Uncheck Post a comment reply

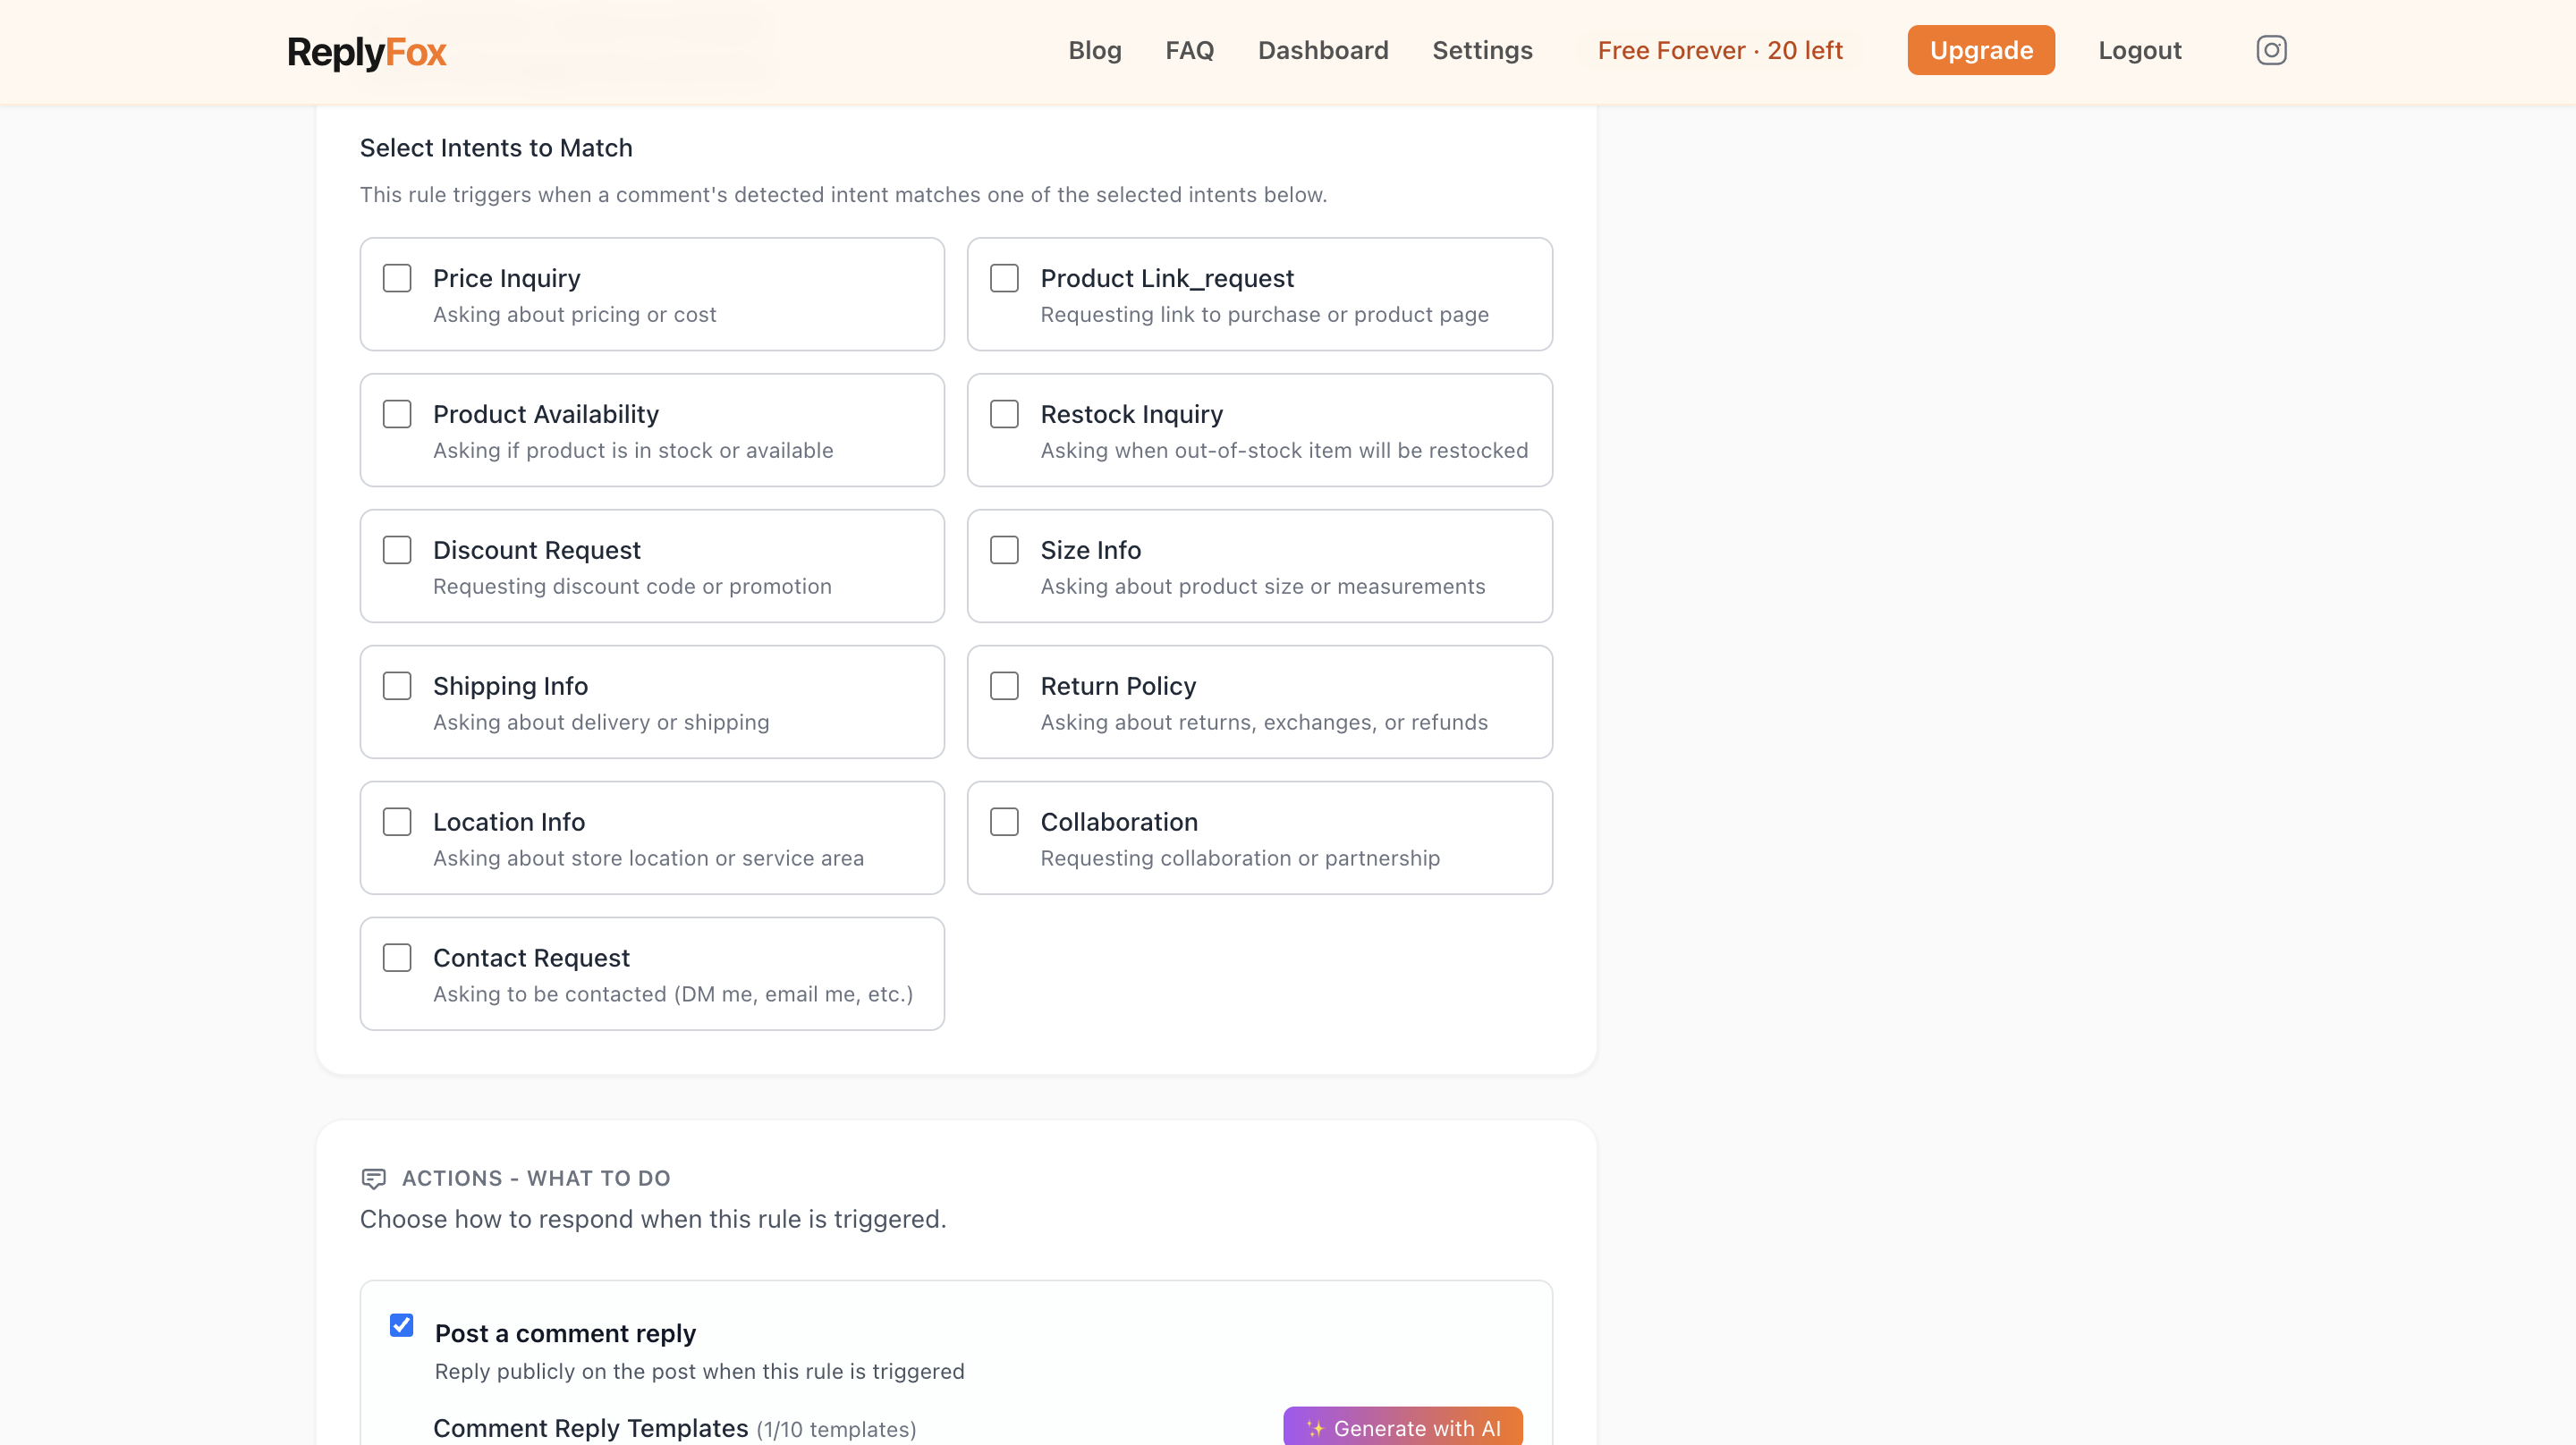coord(401,1325)
